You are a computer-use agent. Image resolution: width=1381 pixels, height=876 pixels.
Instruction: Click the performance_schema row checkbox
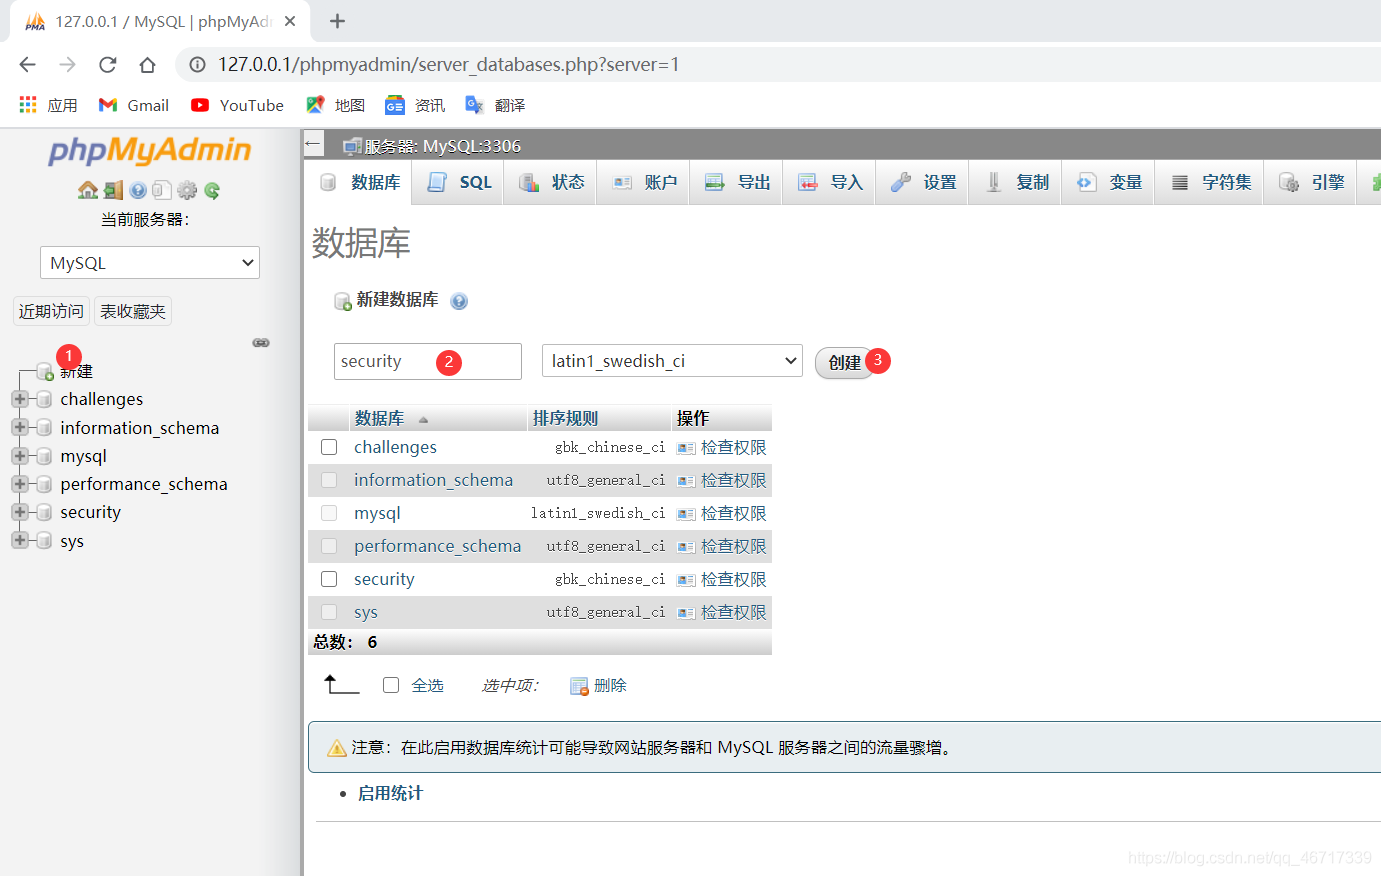329,546
